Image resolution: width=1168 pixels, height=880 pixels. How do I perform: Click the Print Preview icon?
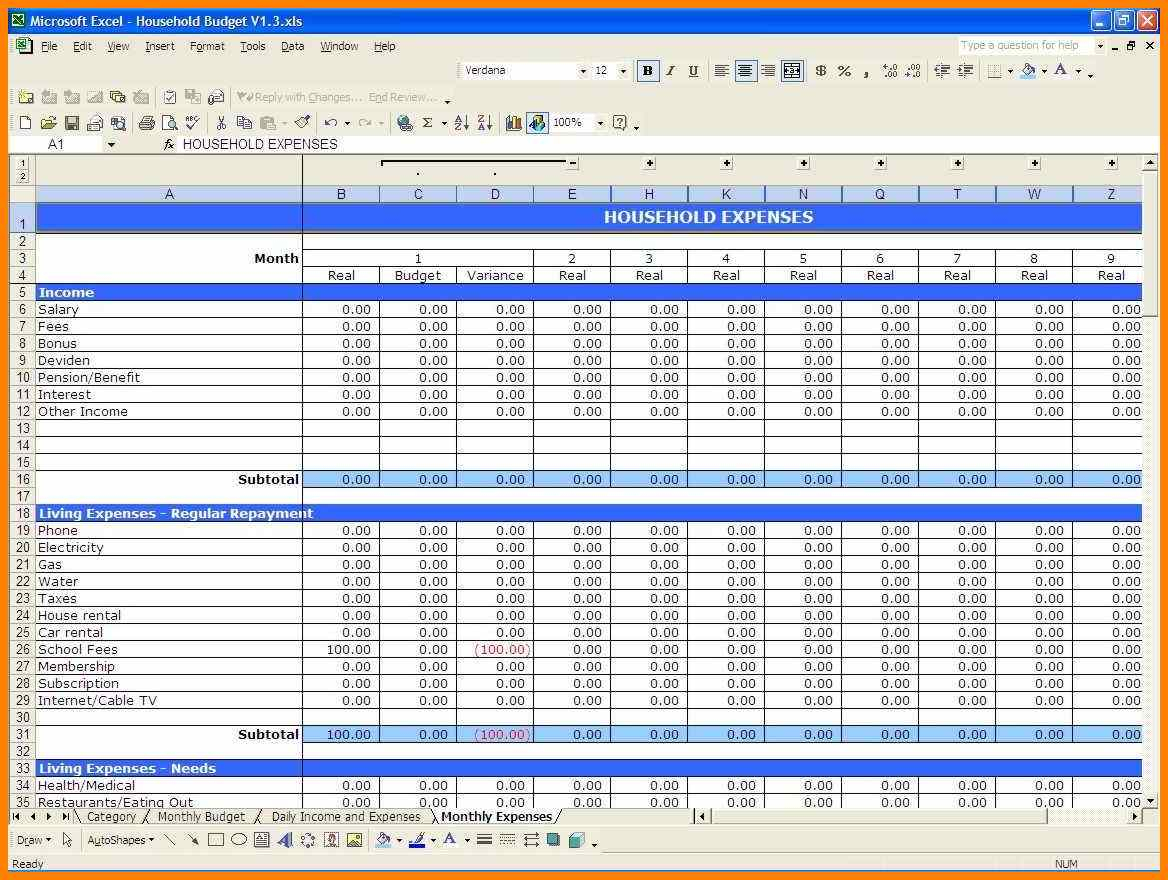pyautogui.click(x=170, y=123)
